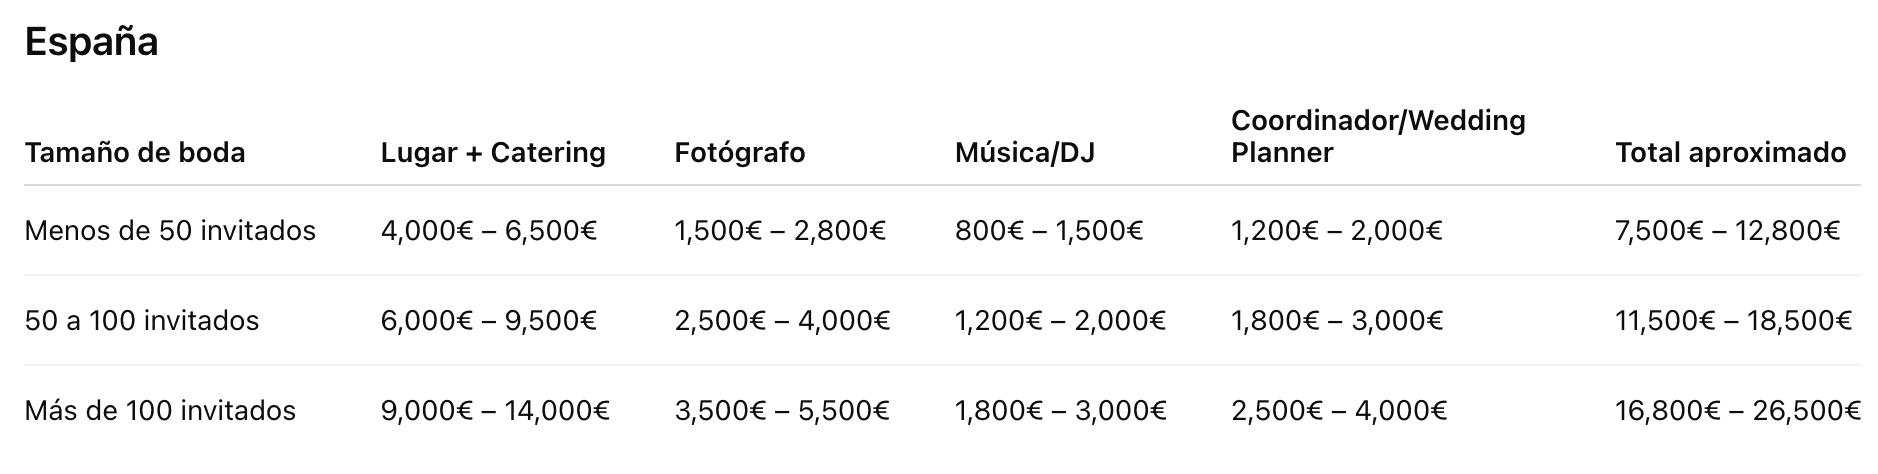Click the 6,000€ – 9,500€ catering cell
The width and height of the screenshot is (1878, 474).
(489, 321)
